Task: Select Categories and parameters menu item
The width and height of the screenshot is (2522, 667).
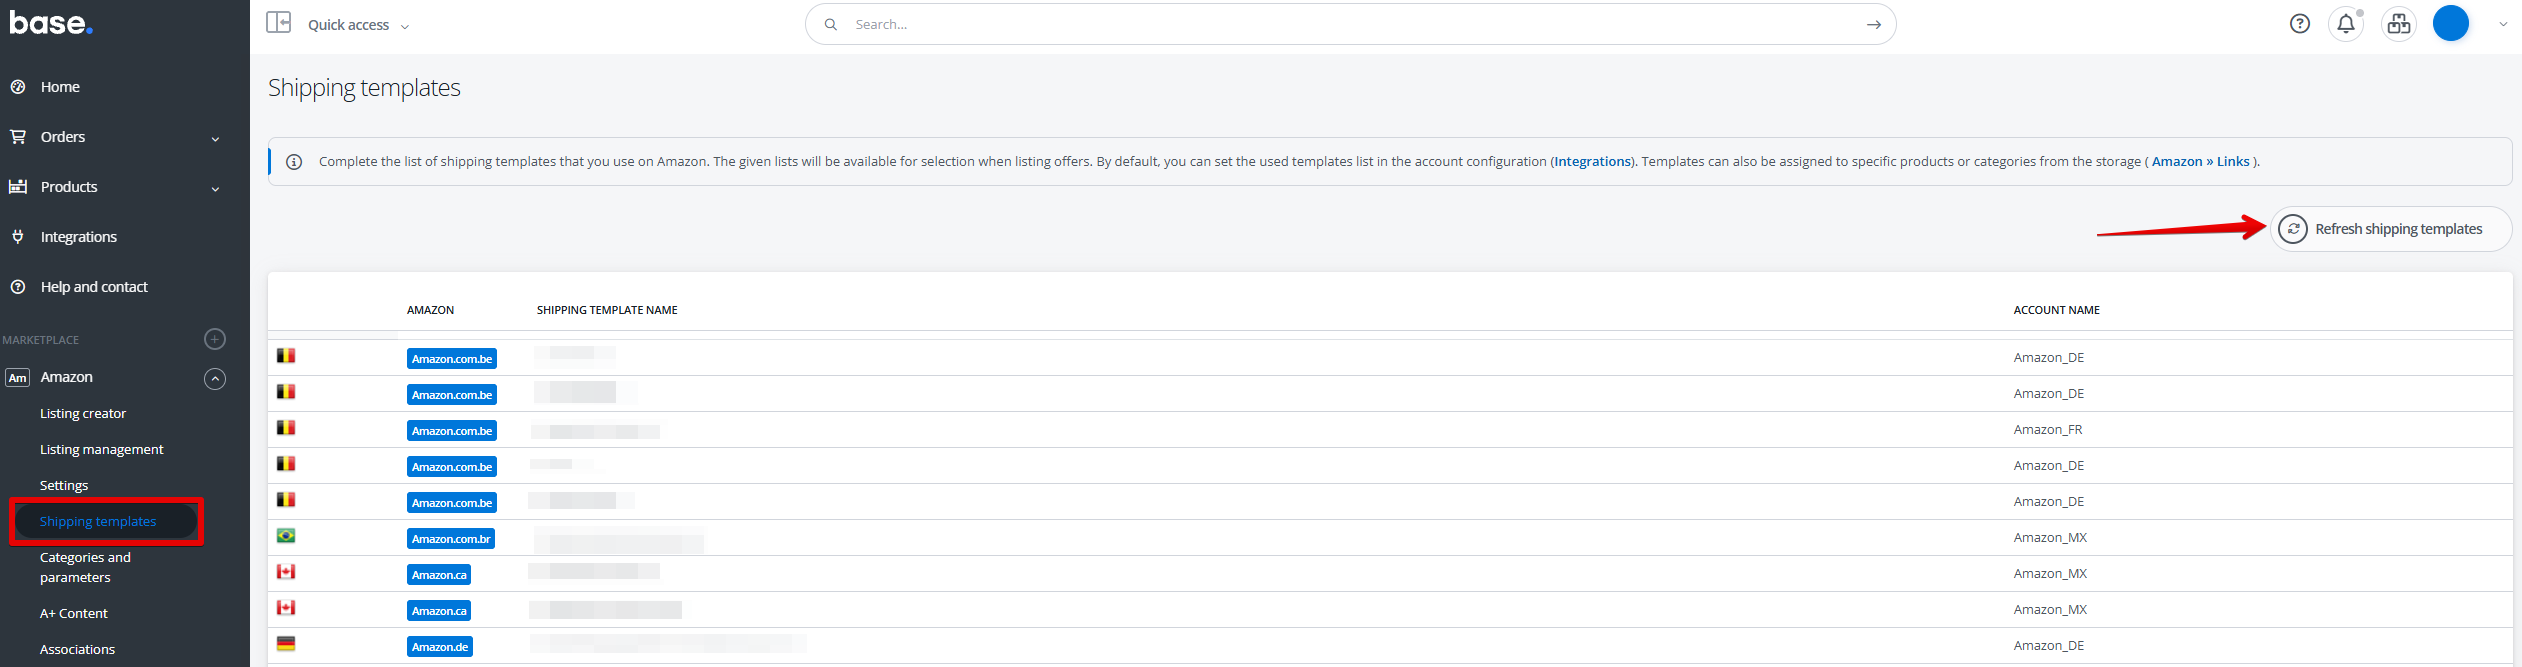Action: pyautogui.click(x=85, y=567)
